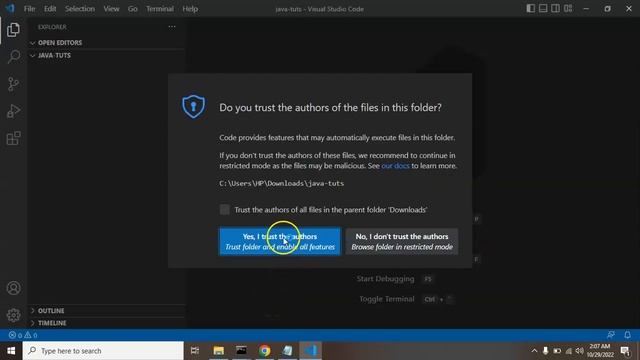Open the File menu
640x360 pixels.
tap(29, 9)
